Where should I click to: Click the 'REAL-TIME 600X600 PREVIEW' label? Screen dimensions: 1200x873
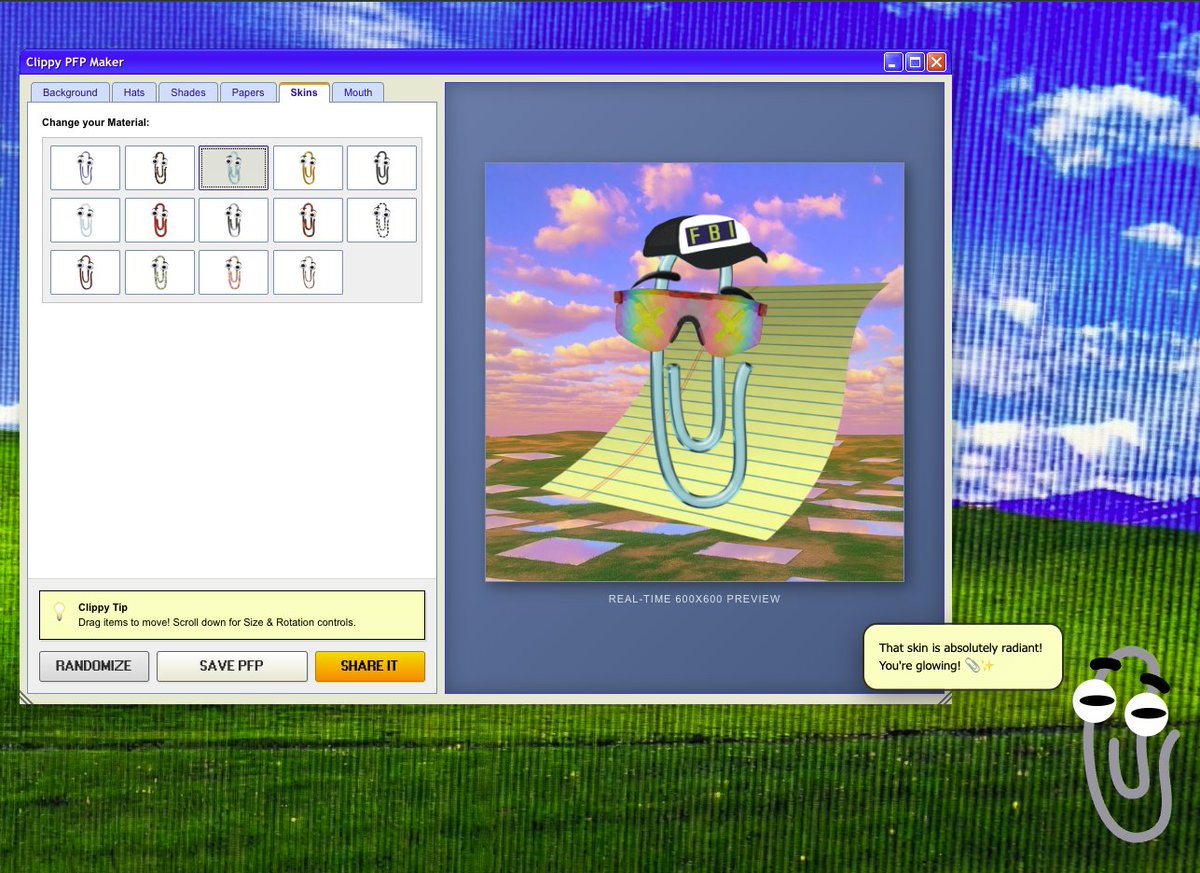tap(694, 599)
